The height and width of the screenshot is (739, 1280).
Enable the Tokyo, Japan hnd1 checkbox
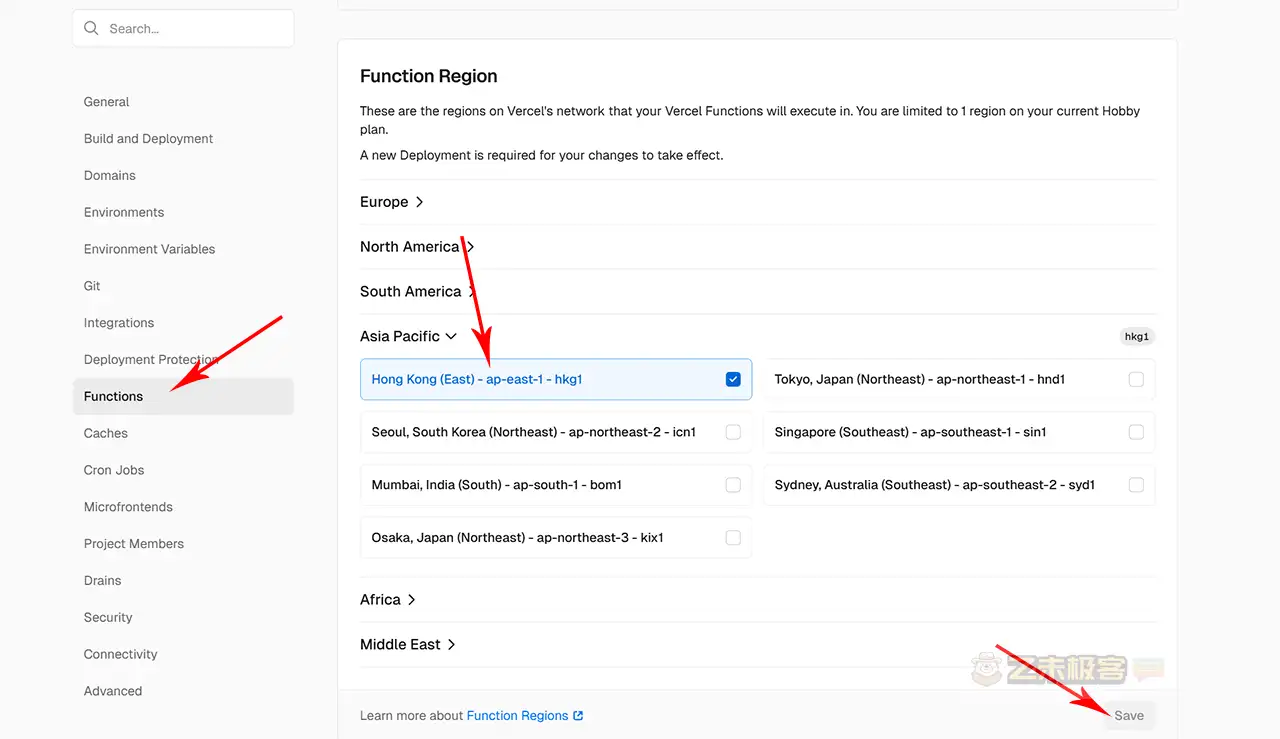tap(1136, 380)
